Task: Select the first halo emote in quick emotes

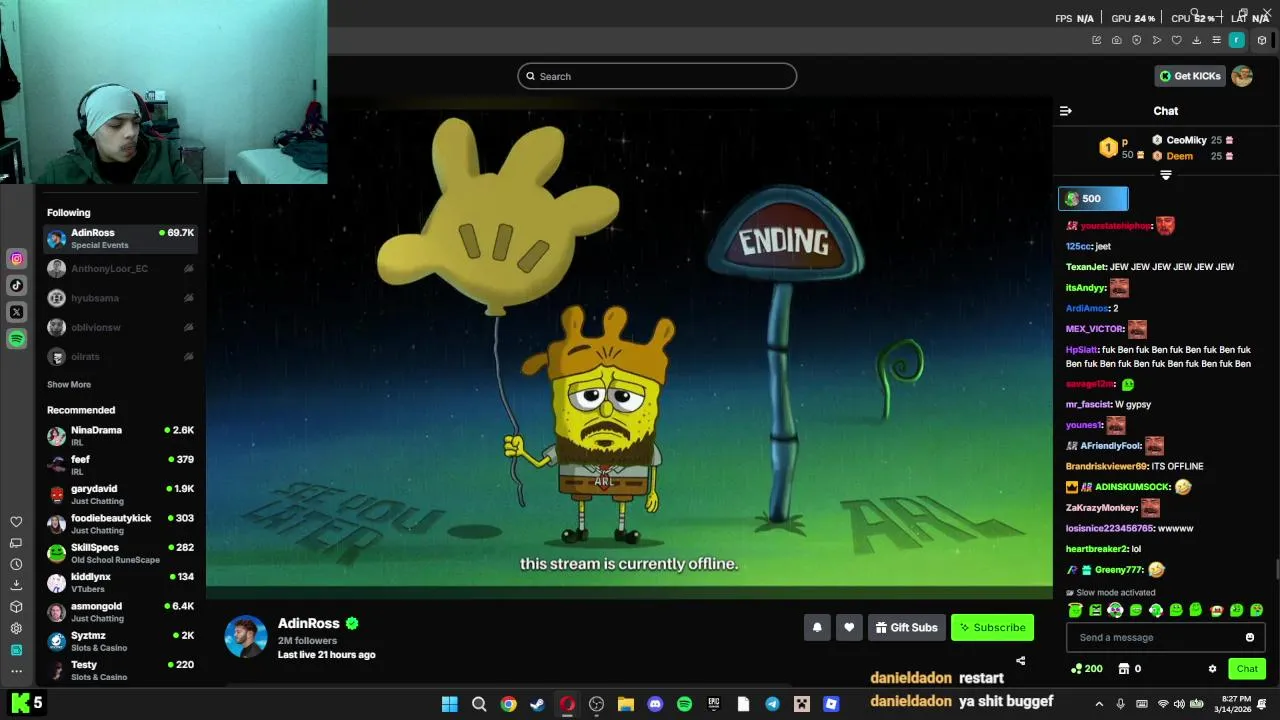Action: [1075, 610]
